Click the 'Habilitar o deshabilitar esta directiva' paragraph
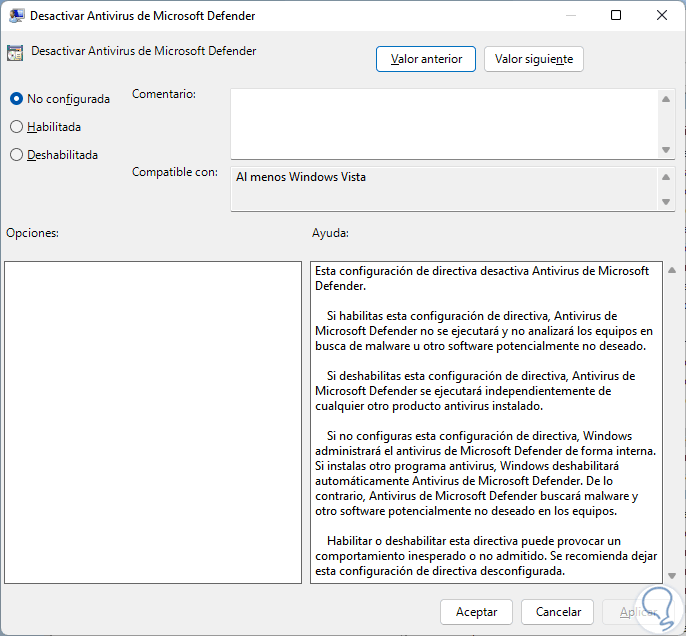Image resolution: width=686 pixels, height=636 pixels. 486,556
